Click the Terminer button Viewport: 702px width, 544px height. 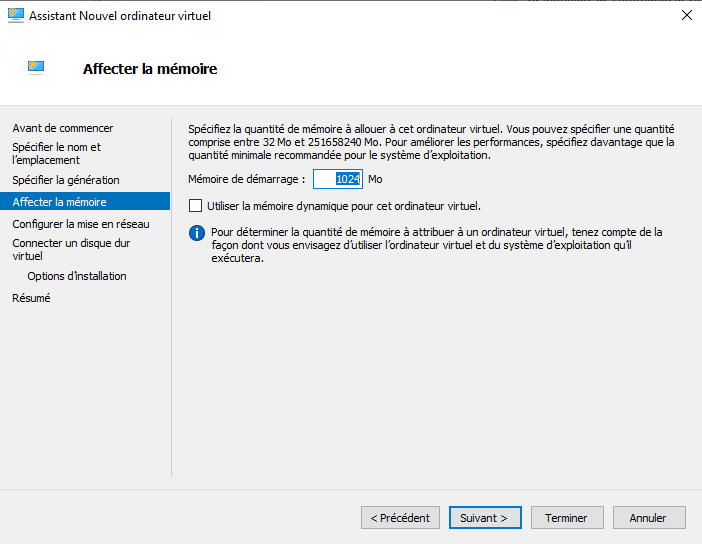[x=566, y=518]
